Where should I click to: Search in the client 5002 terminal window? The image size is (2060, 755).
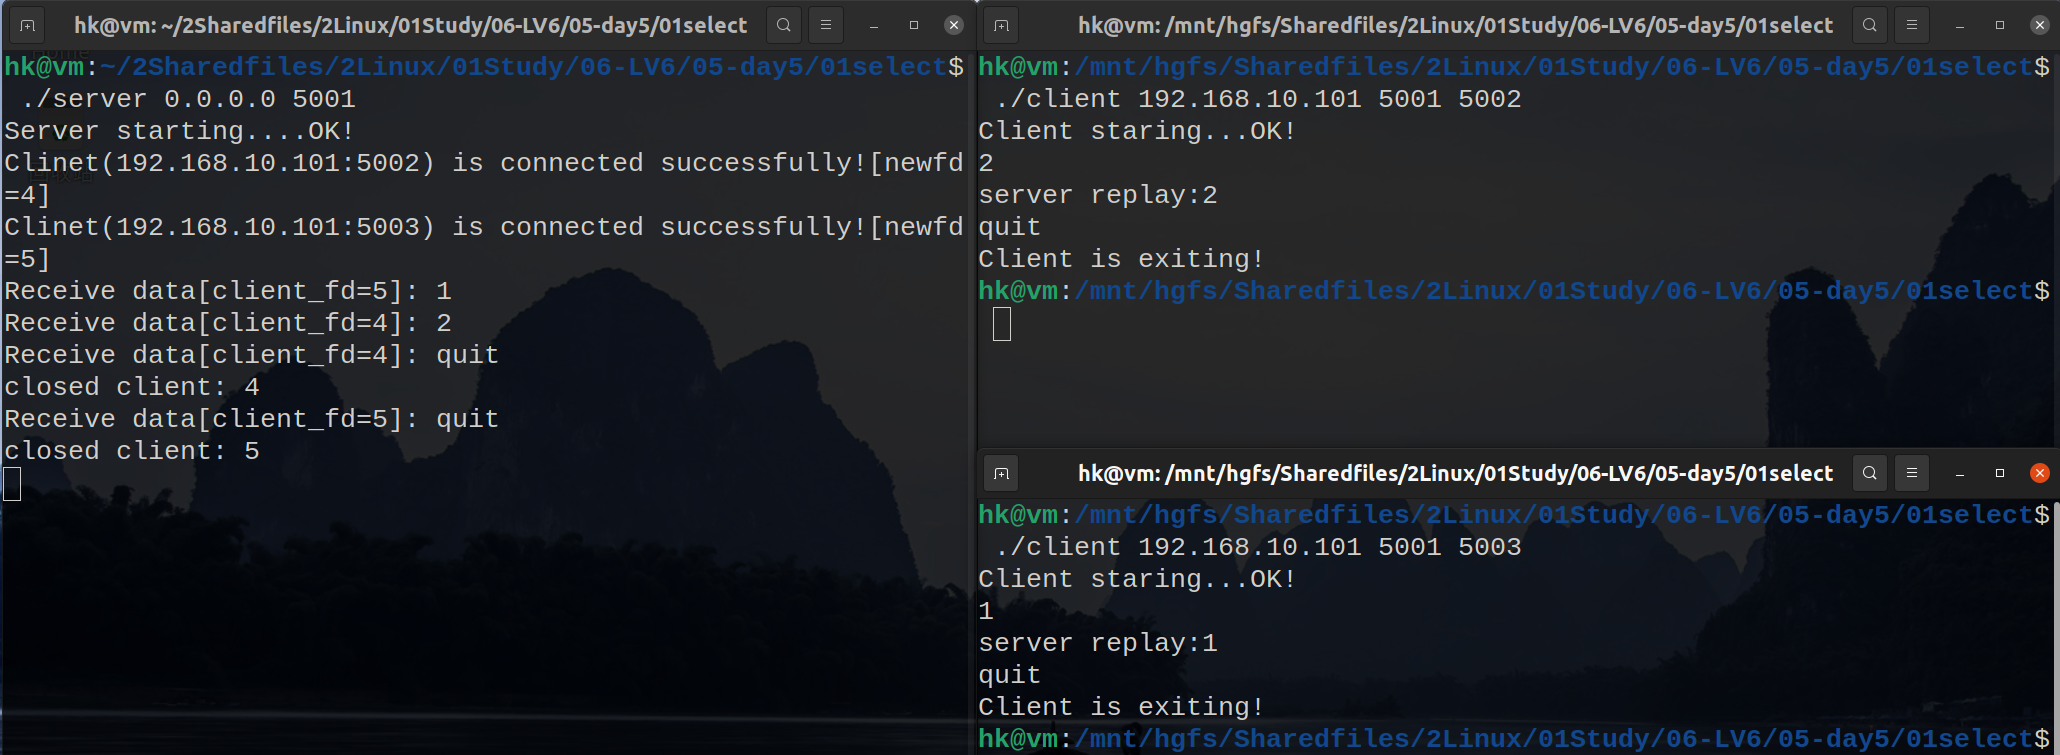coord(1870,25)
